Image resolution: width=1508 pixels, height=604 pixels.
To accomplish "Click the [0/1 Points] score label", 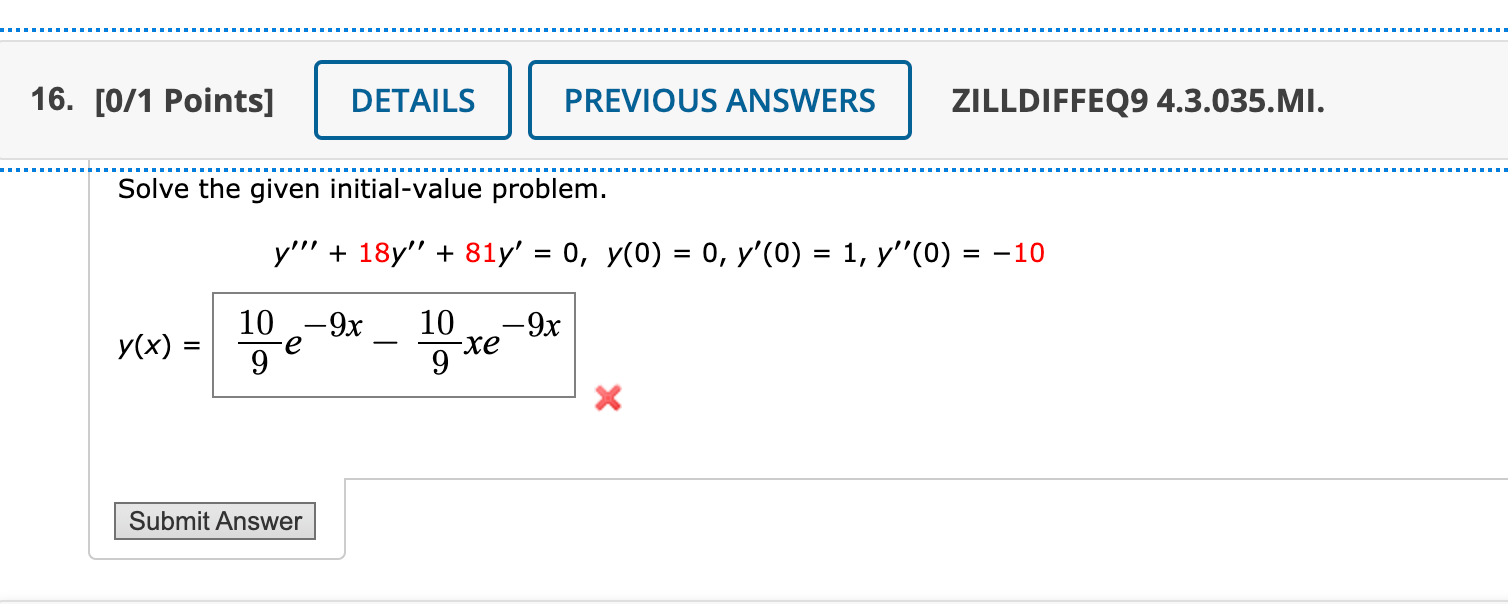I will tap(184, 99).
